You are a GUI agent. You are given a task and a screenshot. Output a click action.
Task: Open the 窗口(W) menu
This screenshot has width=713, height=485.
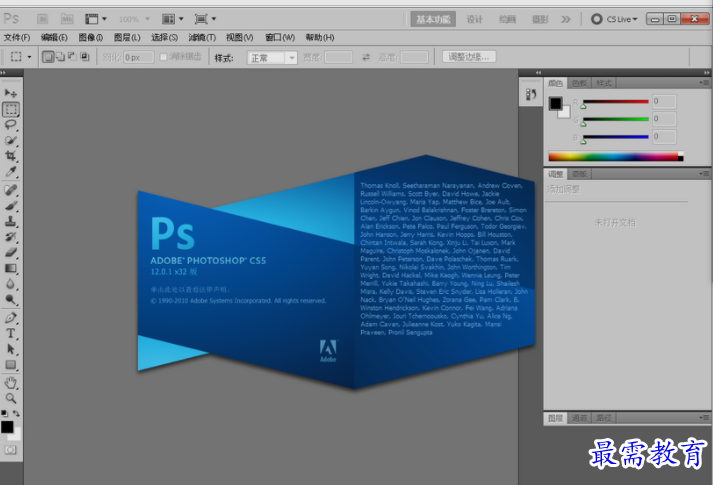tap(280, 37)
